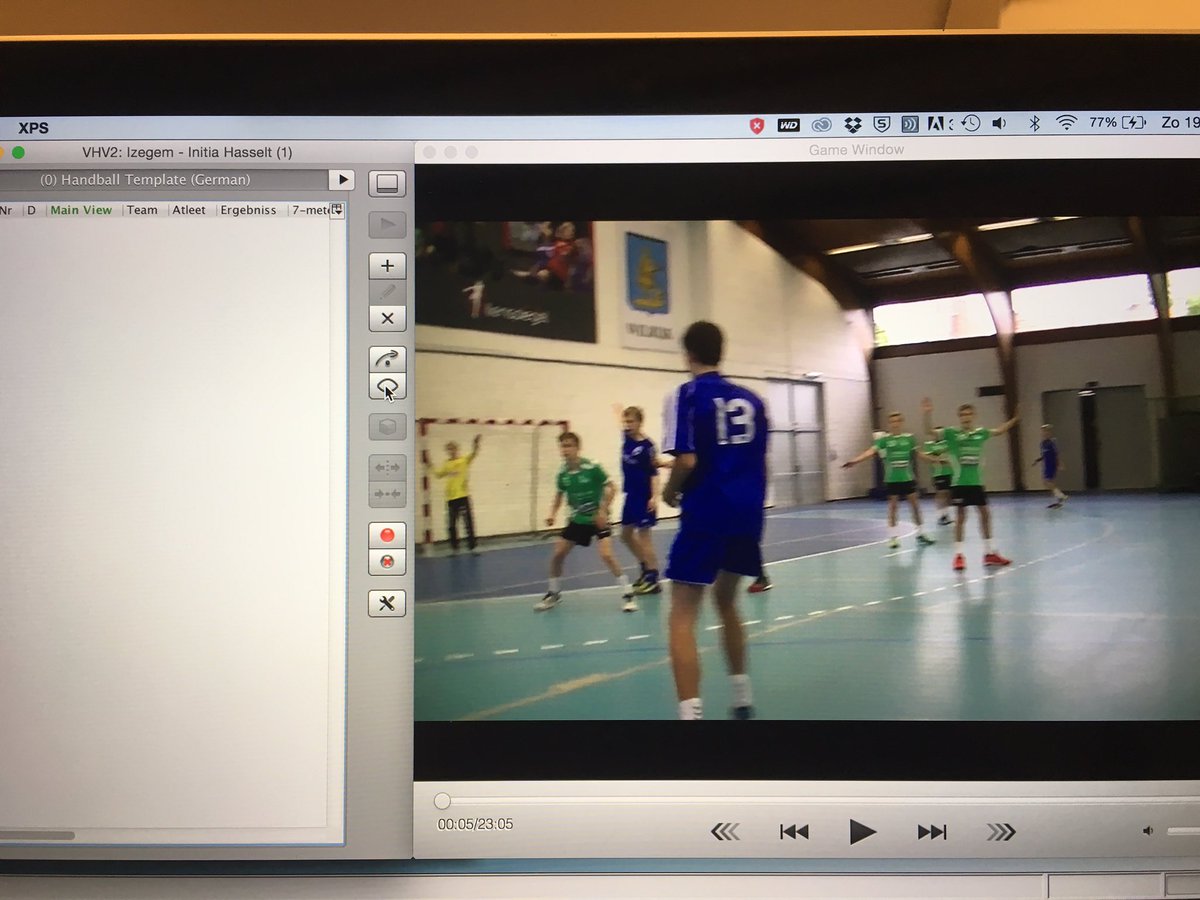Image resolution: width=1200 pixels, height=900 pixels.
Task: Open the Bluetooth menu bar icon
Action: (x=1035, y=123)
